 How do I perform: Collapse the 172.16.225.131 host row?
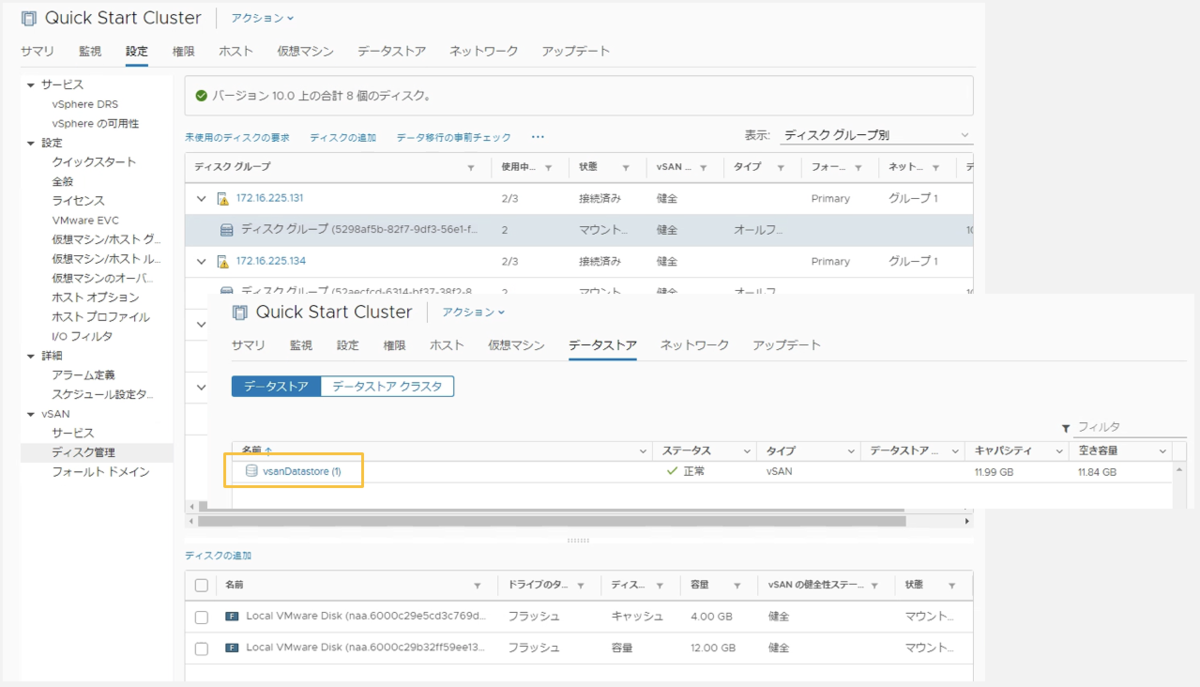pos(202,199)
